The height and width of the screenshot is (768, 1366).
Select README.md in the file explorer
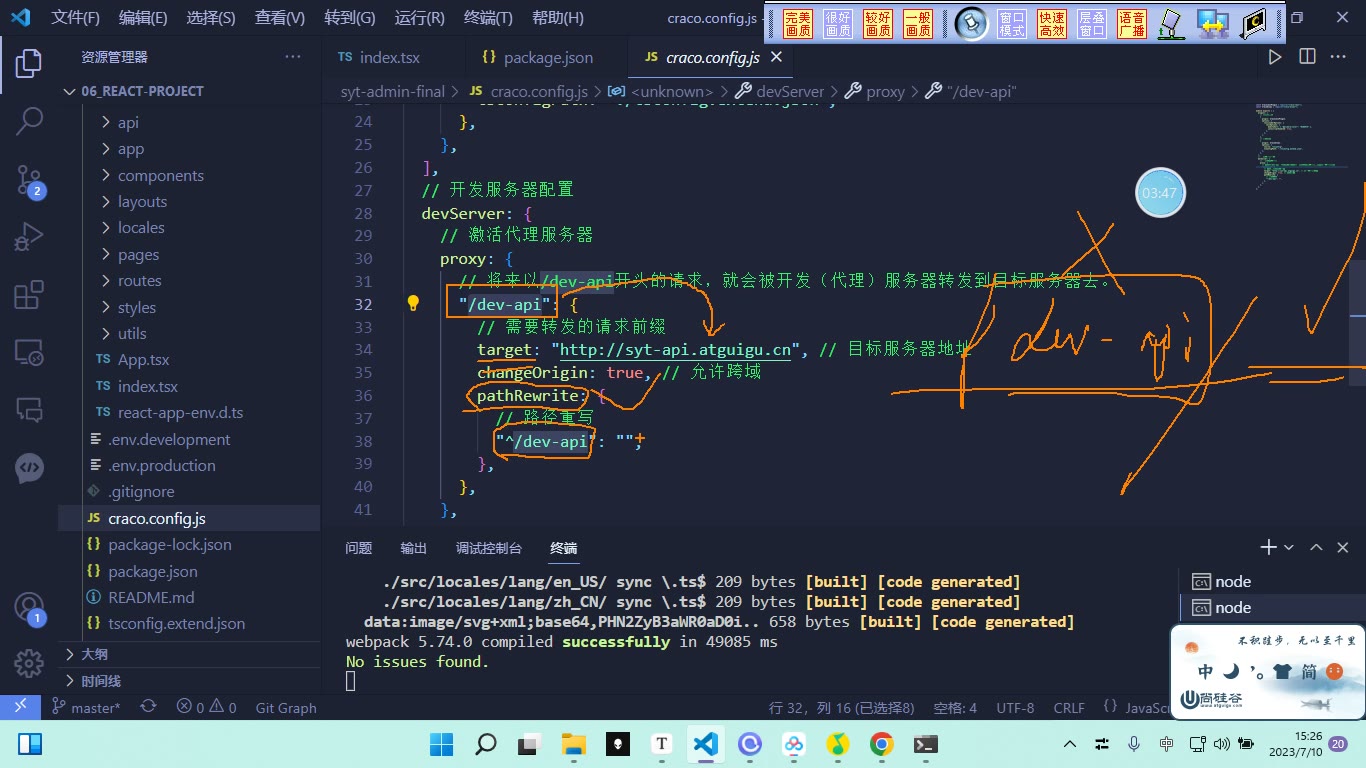pyautogui.click(x=151, y=597)
